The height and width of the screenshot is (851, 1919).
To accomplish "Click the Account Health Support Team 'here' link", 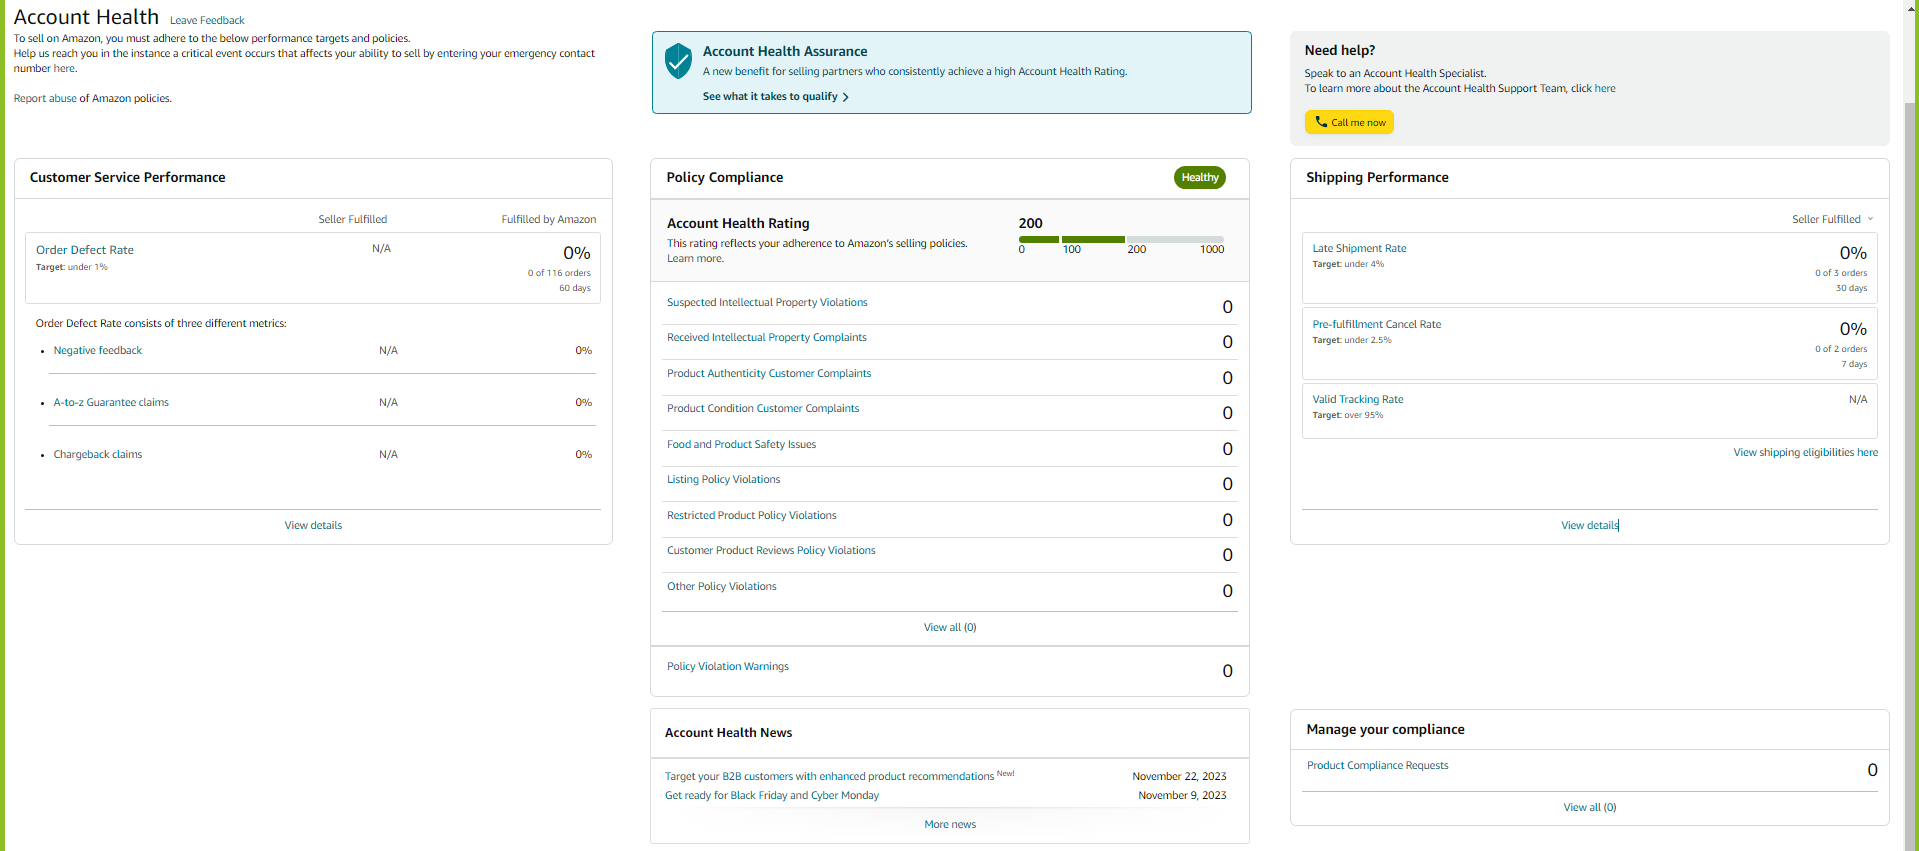I will [1605, 88].
